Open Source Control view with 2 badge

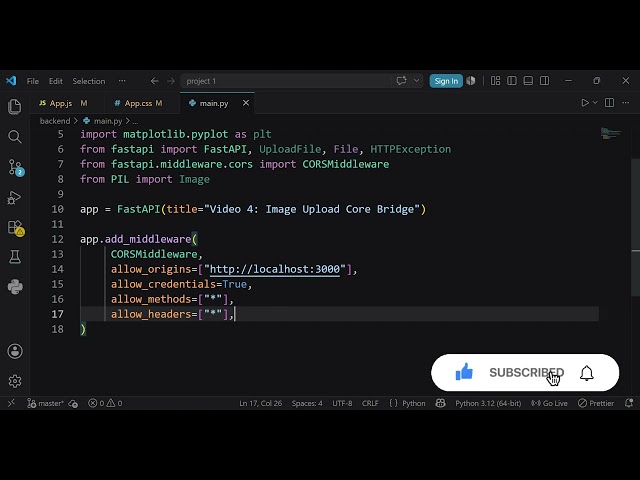pos(16,167)
